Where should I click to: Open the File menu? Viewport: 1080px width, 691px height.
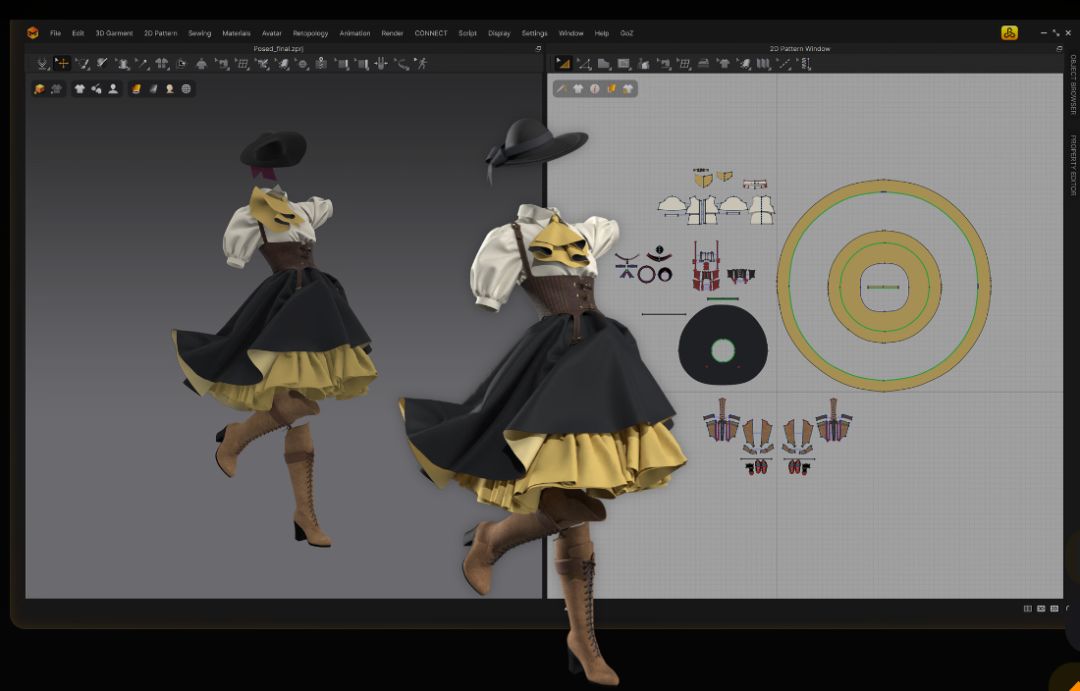(x=55, y=33)
